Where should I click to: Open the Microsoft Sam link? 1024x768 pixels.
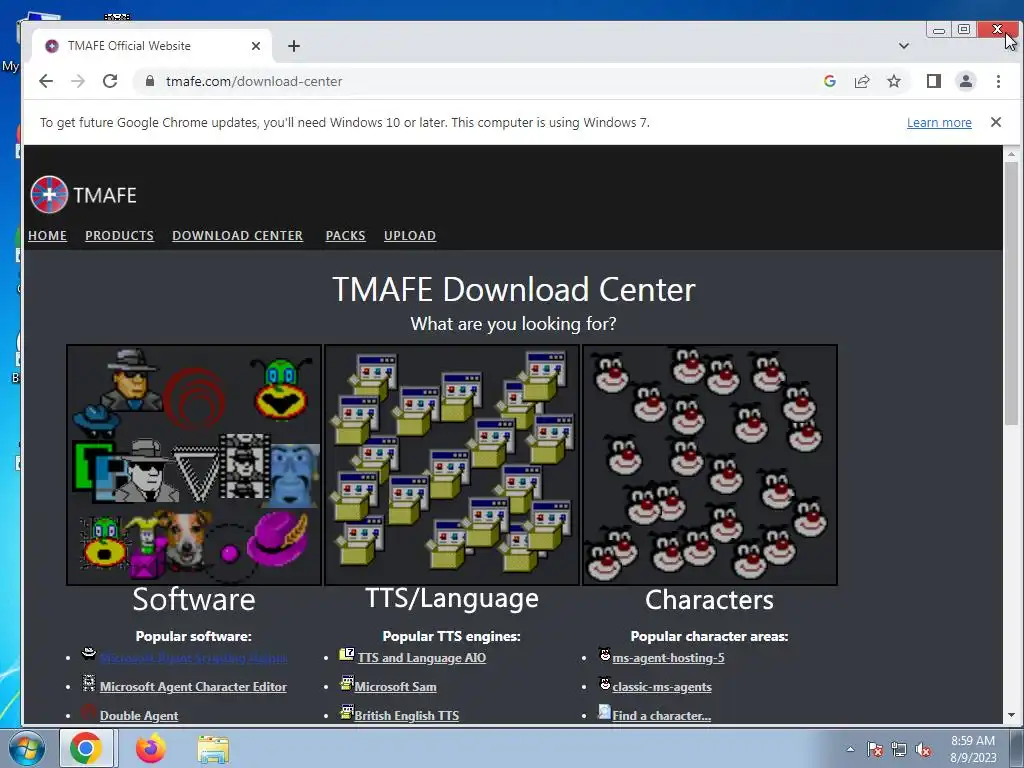click(x=396, y=686)
